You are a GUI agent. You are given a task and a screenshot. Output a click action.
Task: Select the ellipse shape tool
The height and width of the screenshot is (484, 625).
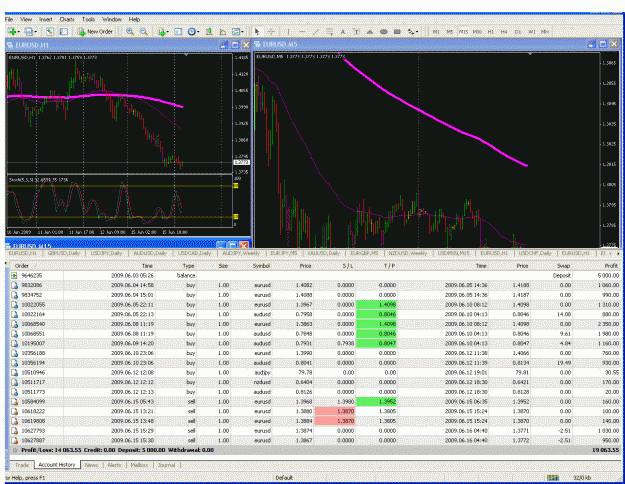coord(383,32)
